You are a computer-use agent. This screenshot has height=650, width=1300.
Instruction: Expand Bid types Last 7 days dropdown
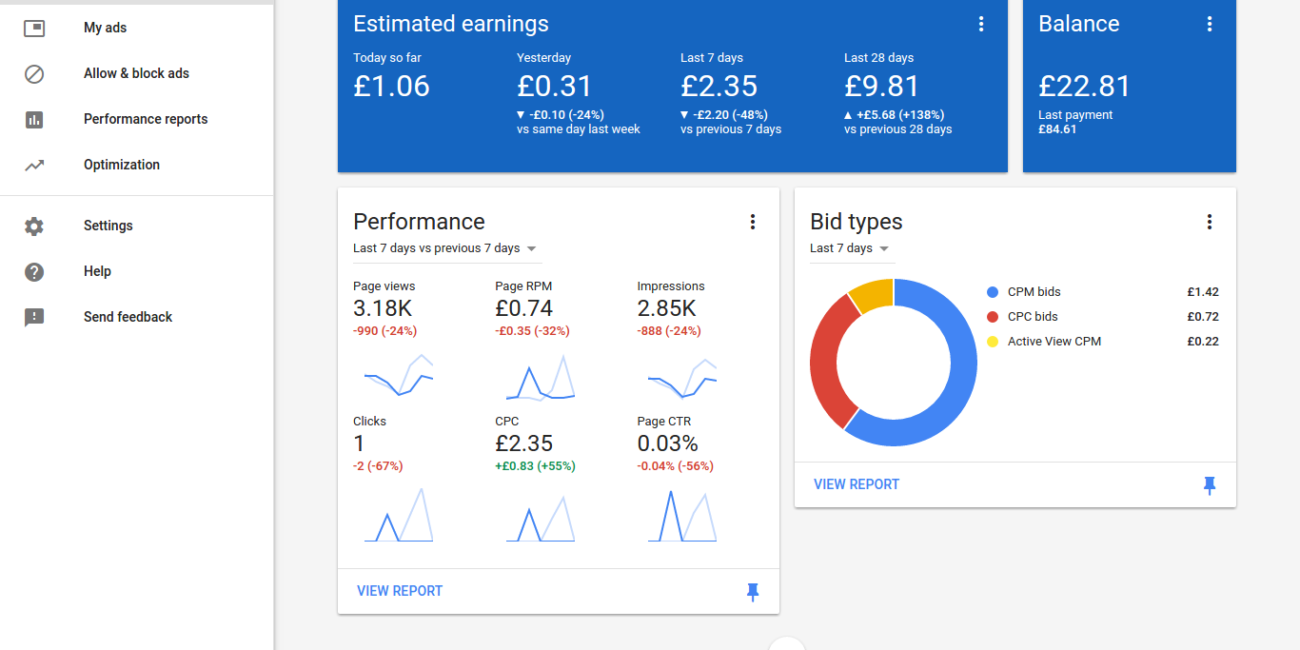point(883,249)
